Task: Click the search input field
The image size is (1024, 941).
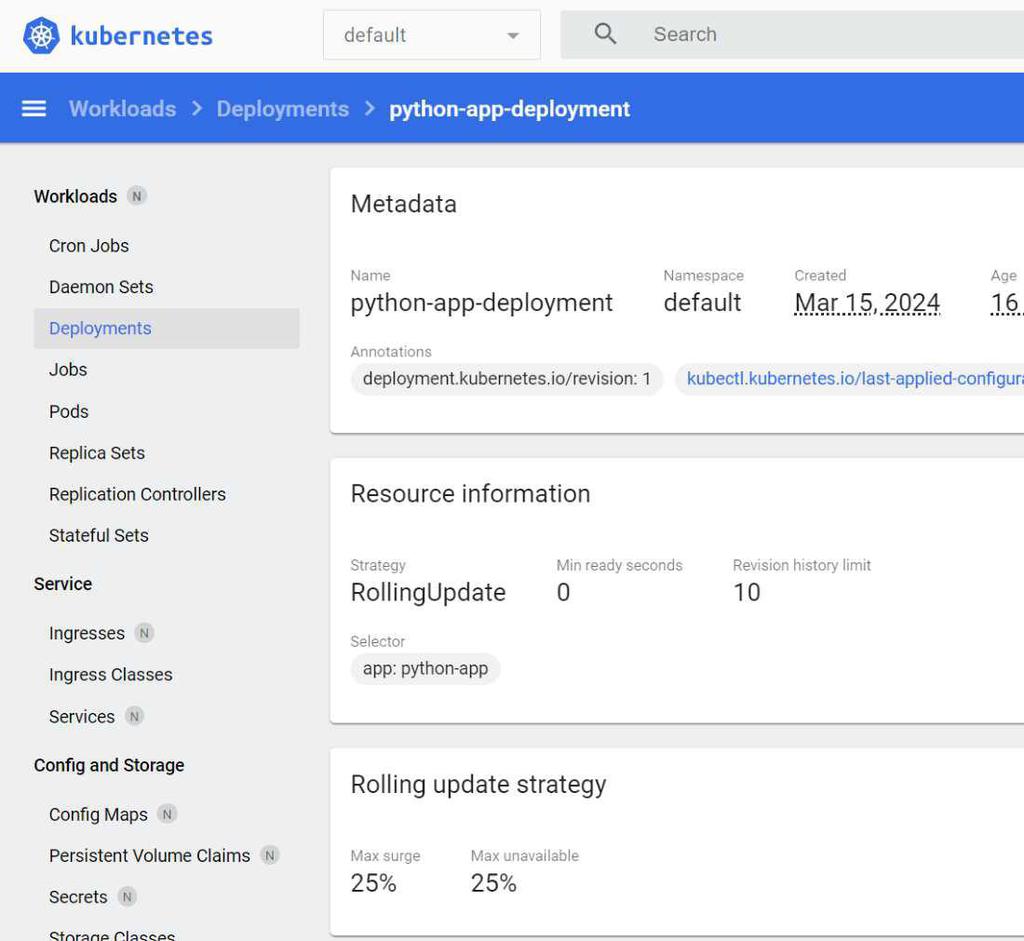Action: tap(820, 35)
